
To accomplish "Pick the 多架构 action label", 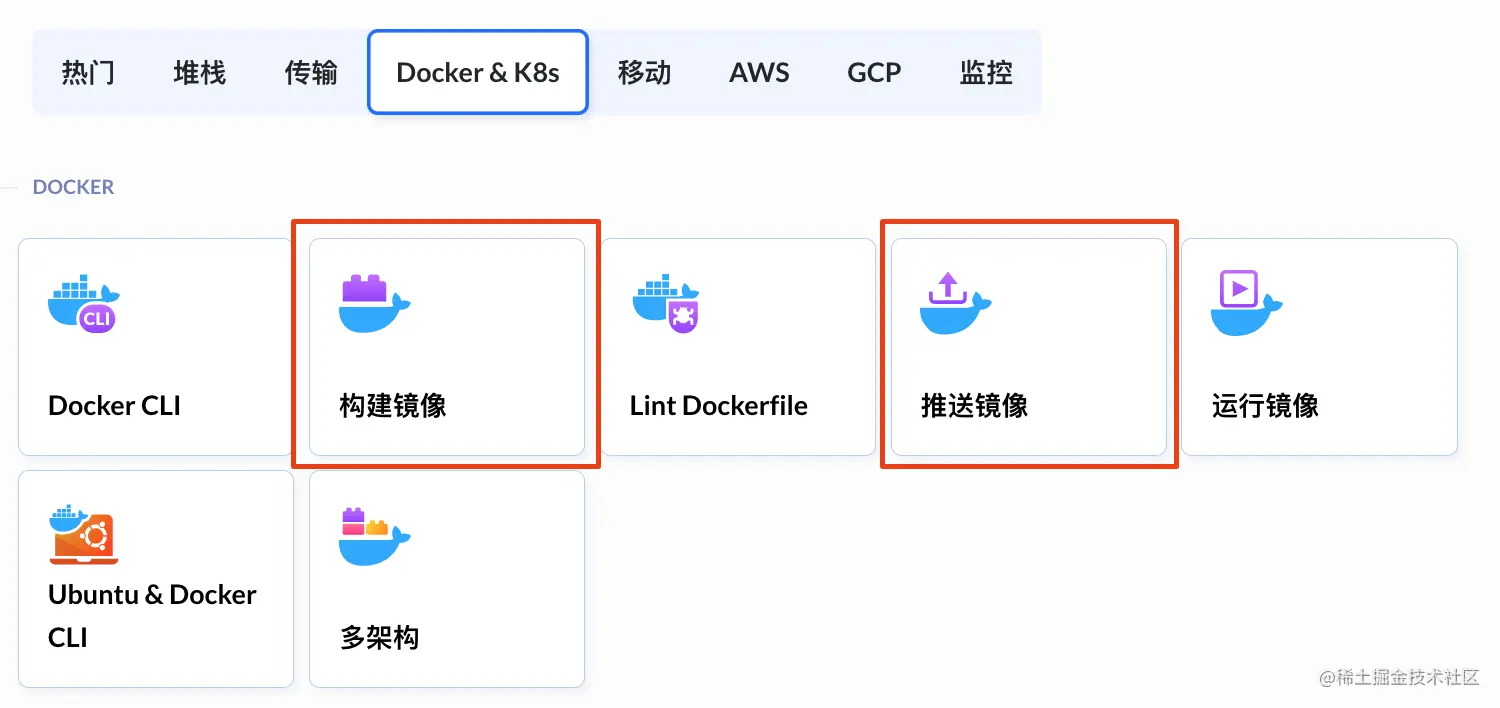I will [379, 638].
